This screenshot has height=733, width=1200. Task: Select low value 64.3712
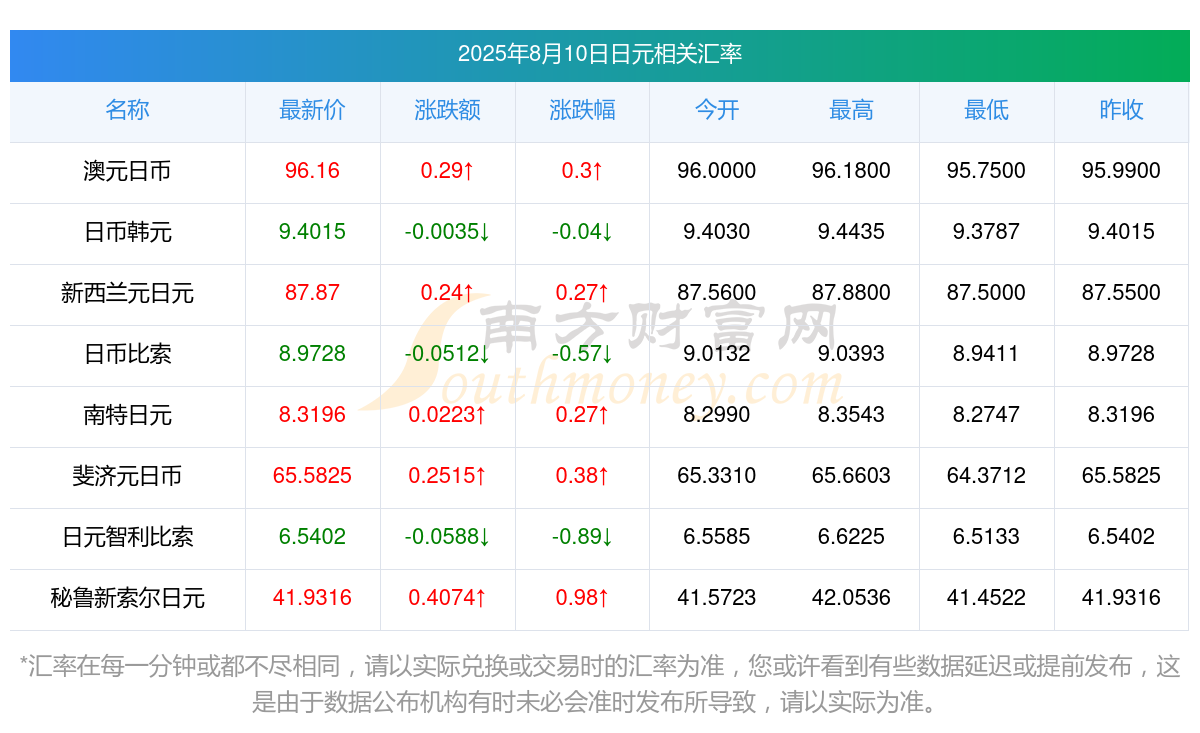(986, 476)
